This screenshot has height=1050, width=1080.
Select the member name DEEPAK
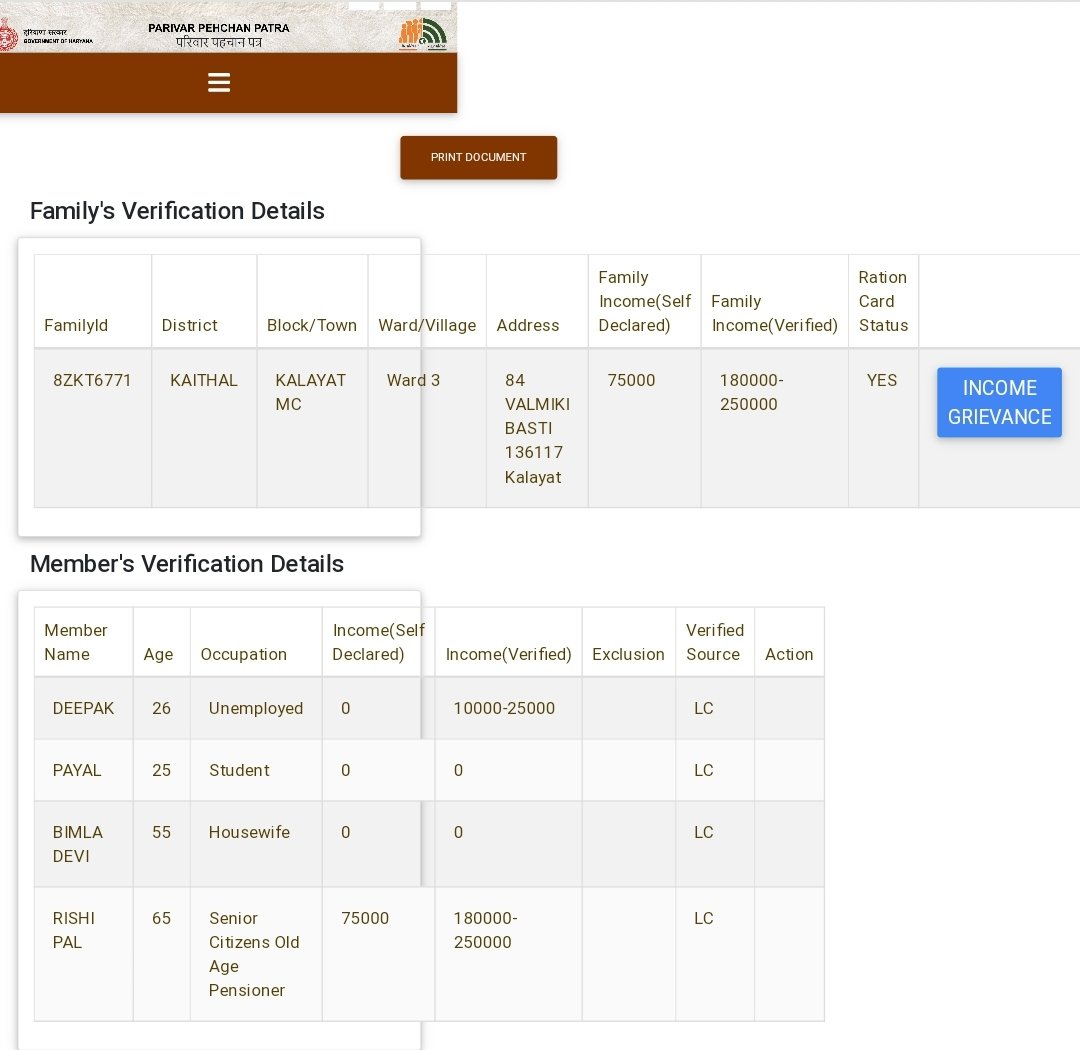(83, 708)
